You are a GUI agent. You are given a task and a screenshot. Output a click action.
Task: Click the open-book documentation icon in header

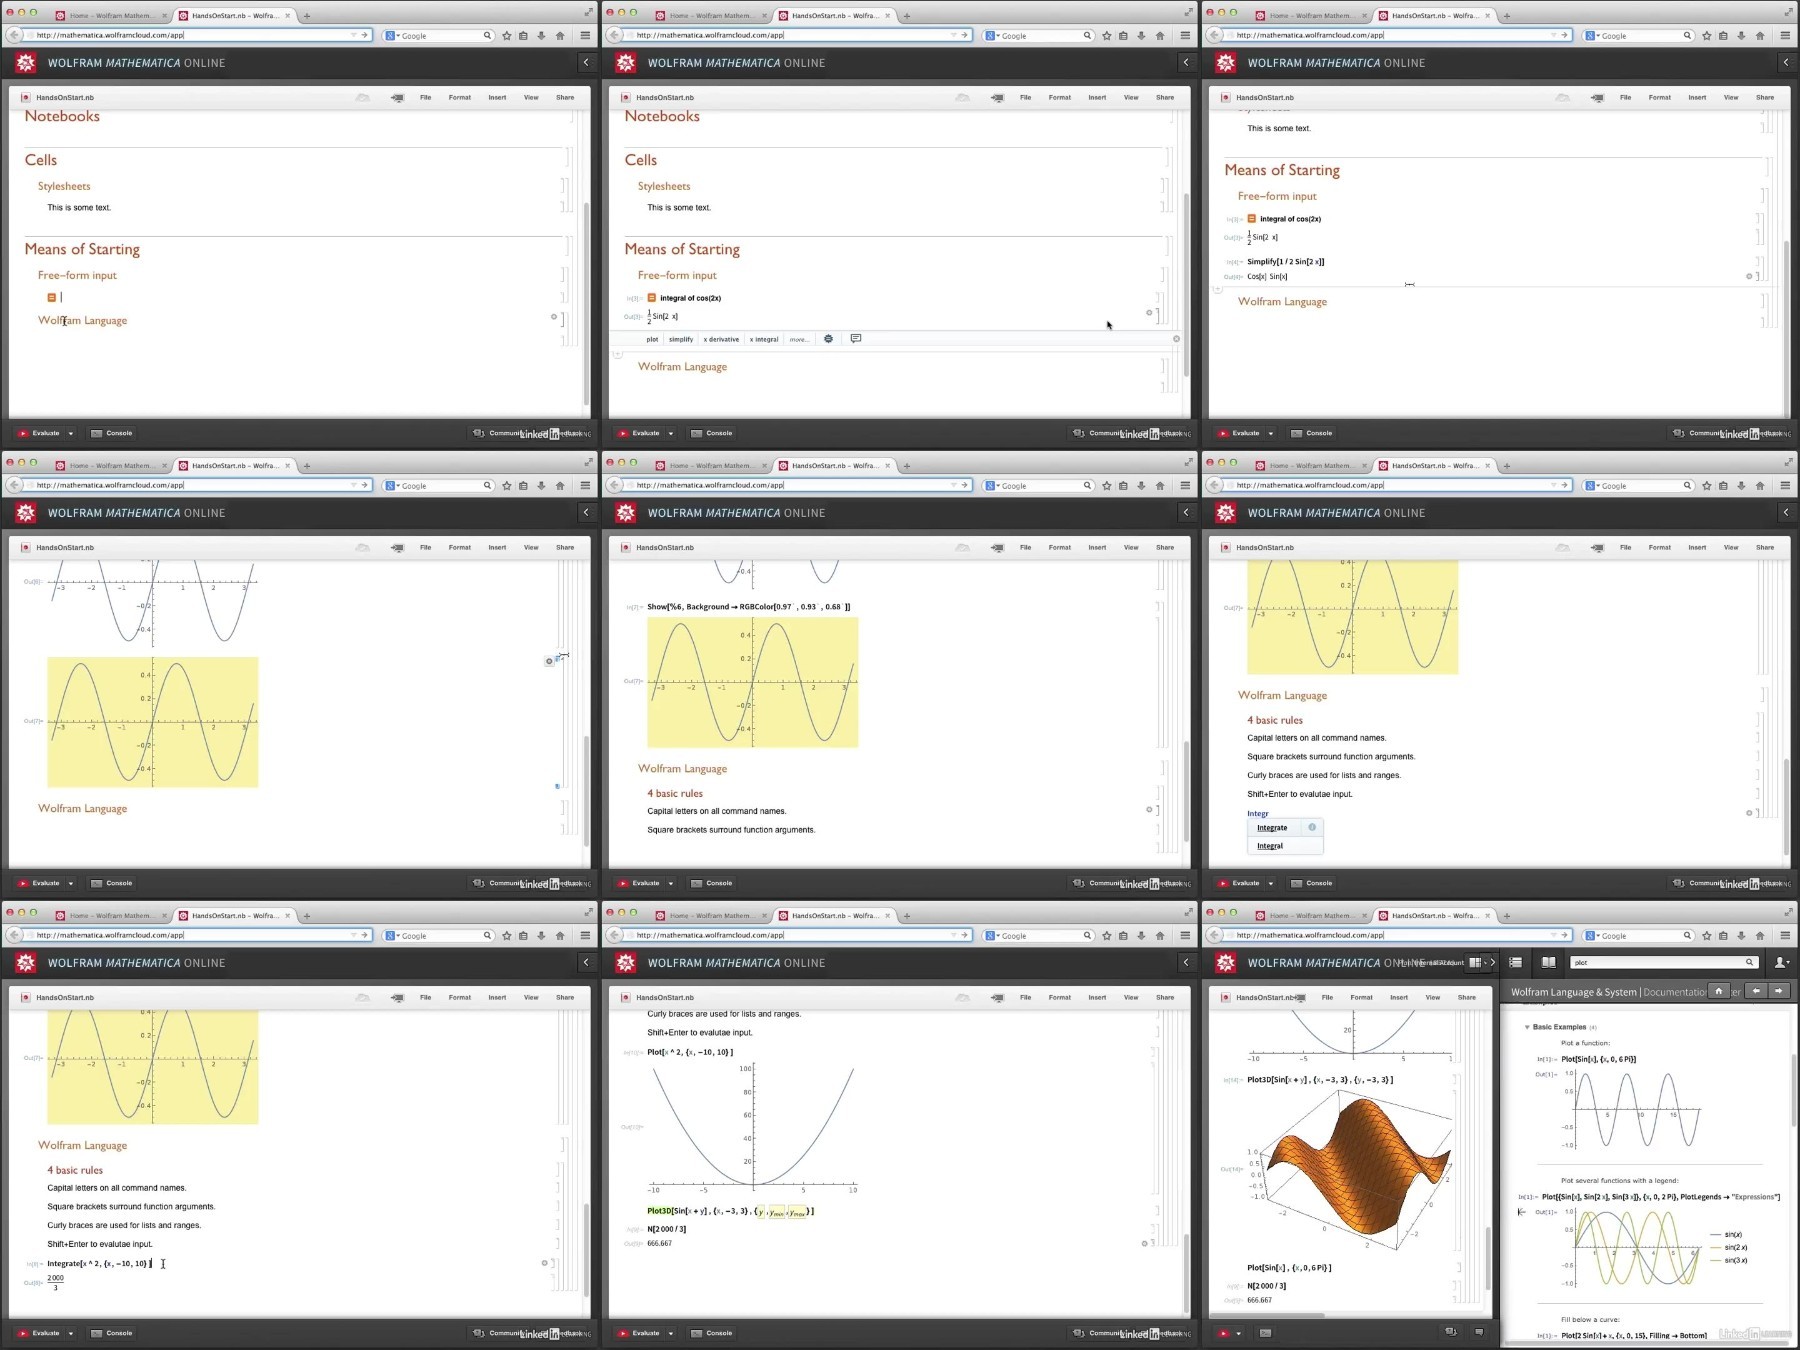tap(1548, 963)
